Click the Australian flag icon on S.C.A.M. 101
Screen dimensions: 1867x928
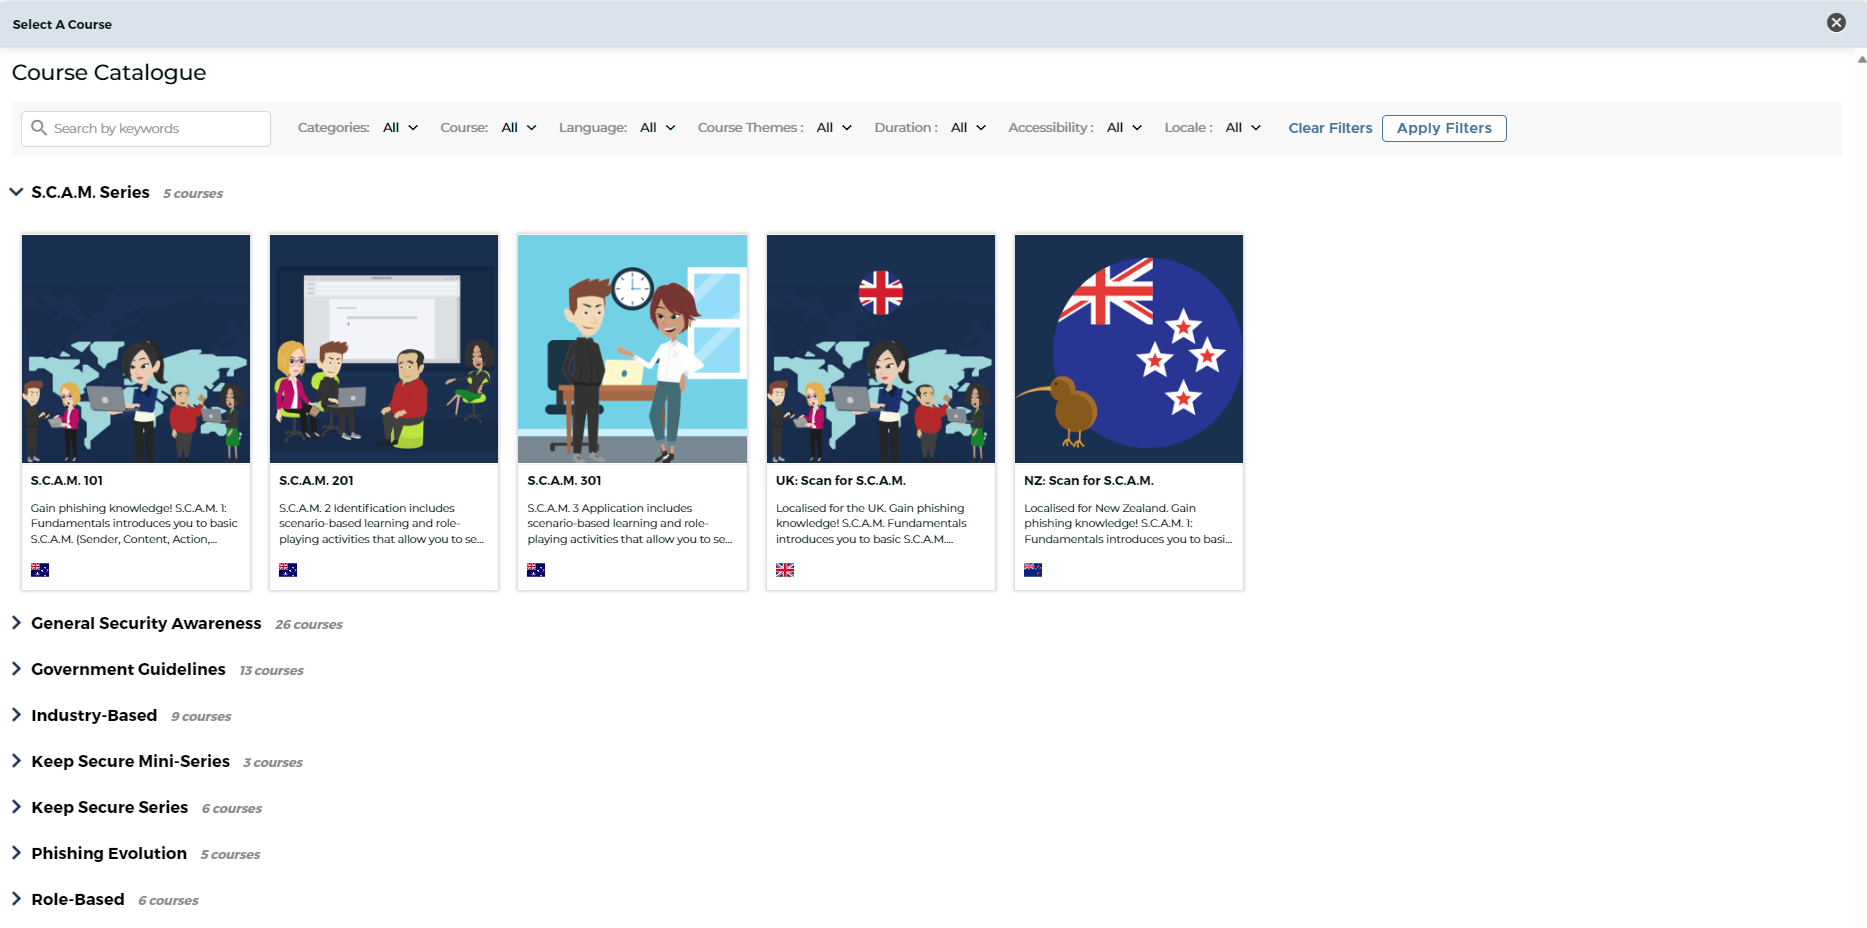click(x=40, y=570)
